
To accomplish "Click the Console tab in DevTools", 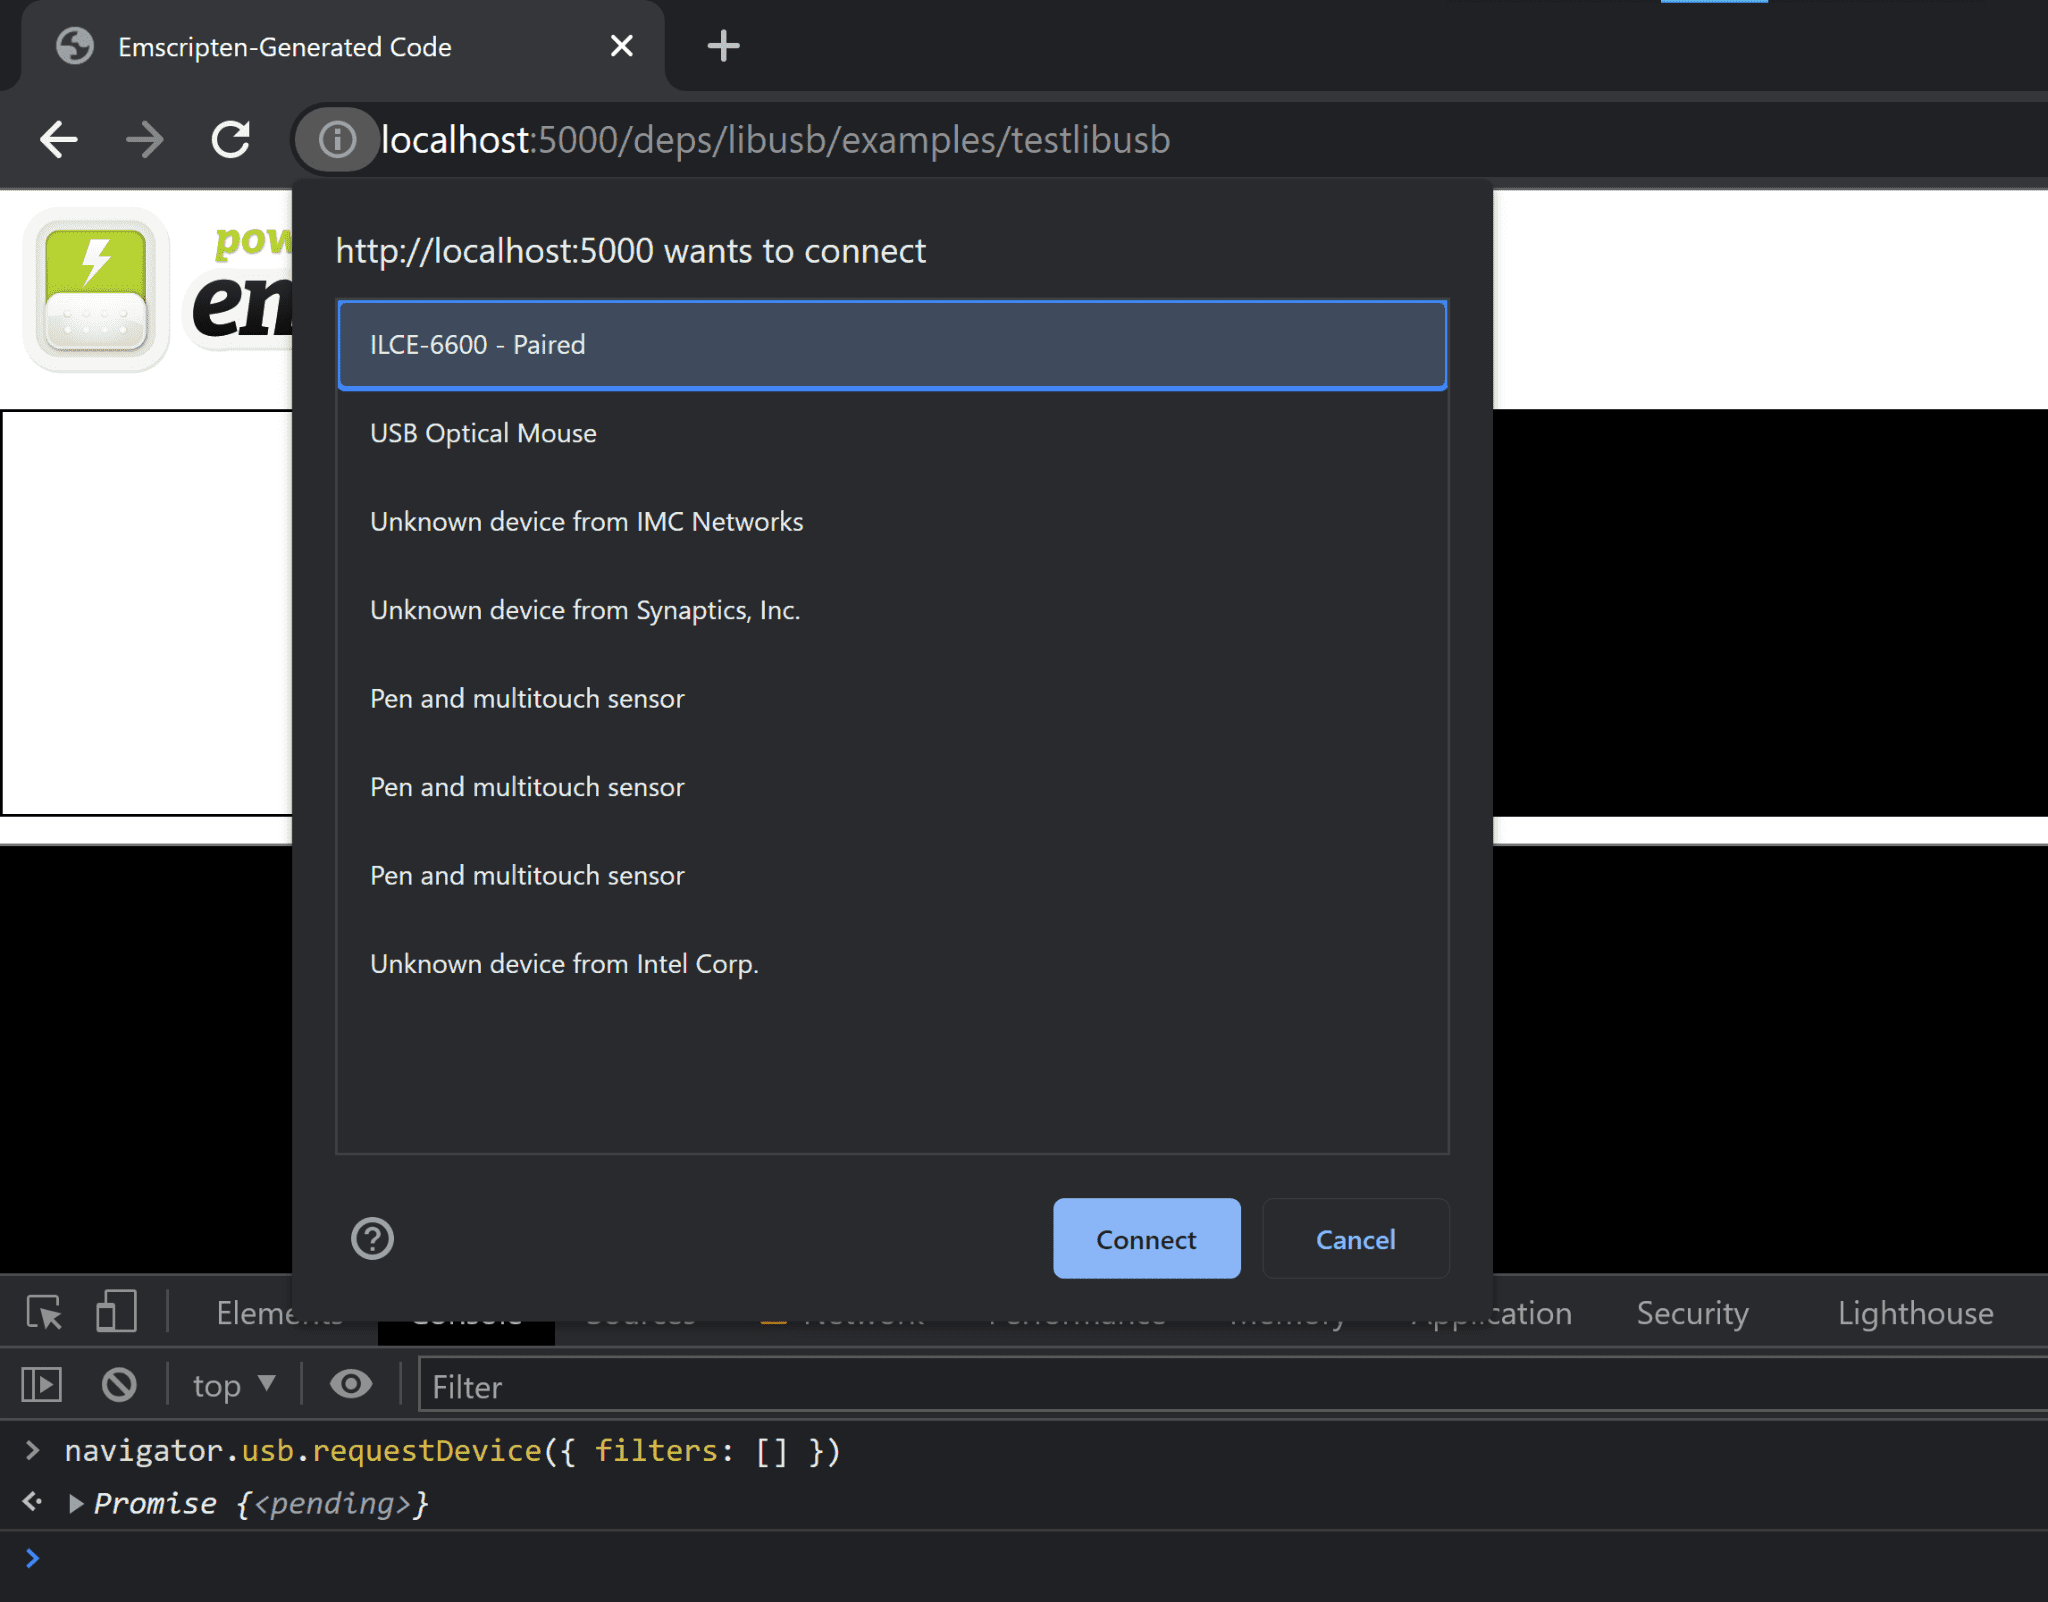I will (469, 1313).
